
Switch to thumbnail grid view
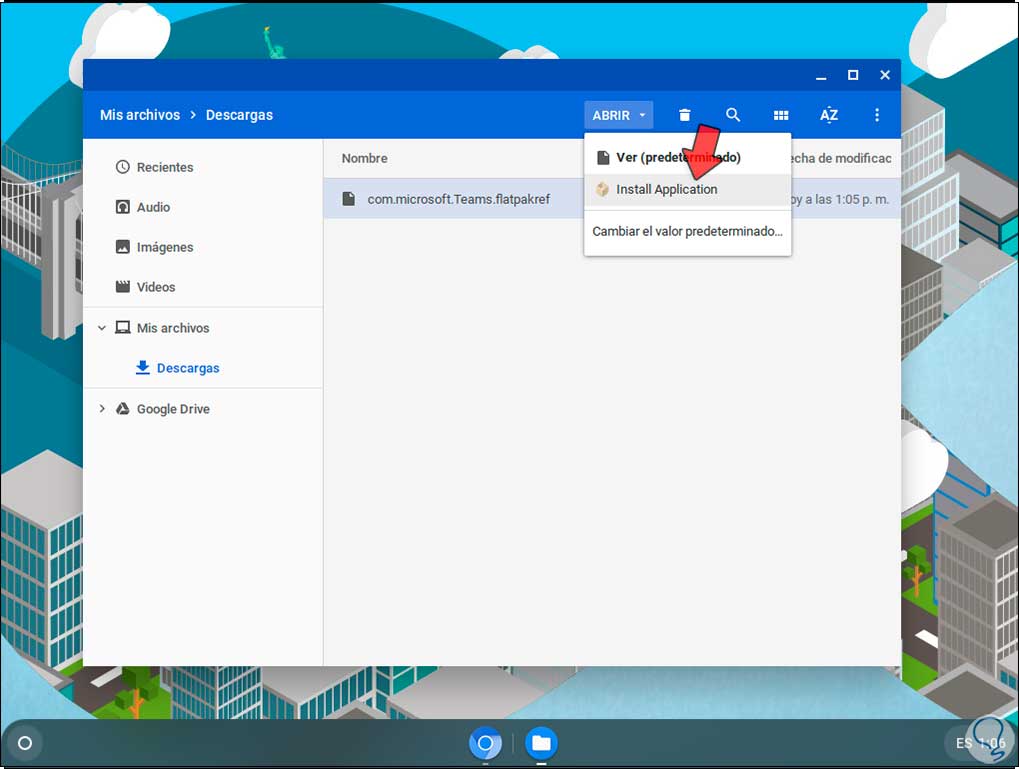click(x=780, y=115)
